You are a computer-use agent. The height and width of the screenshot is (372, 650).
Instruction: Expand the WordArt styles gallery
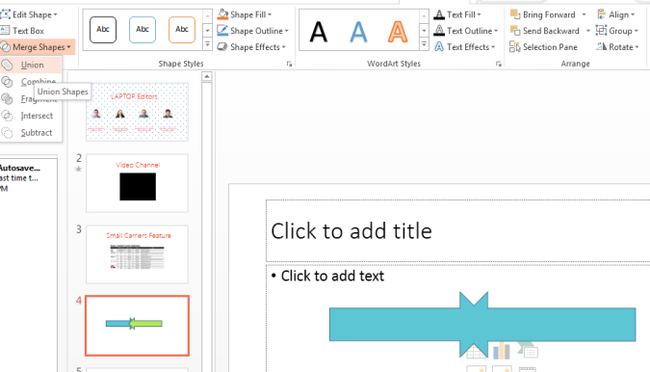click(x=424, y=44)
